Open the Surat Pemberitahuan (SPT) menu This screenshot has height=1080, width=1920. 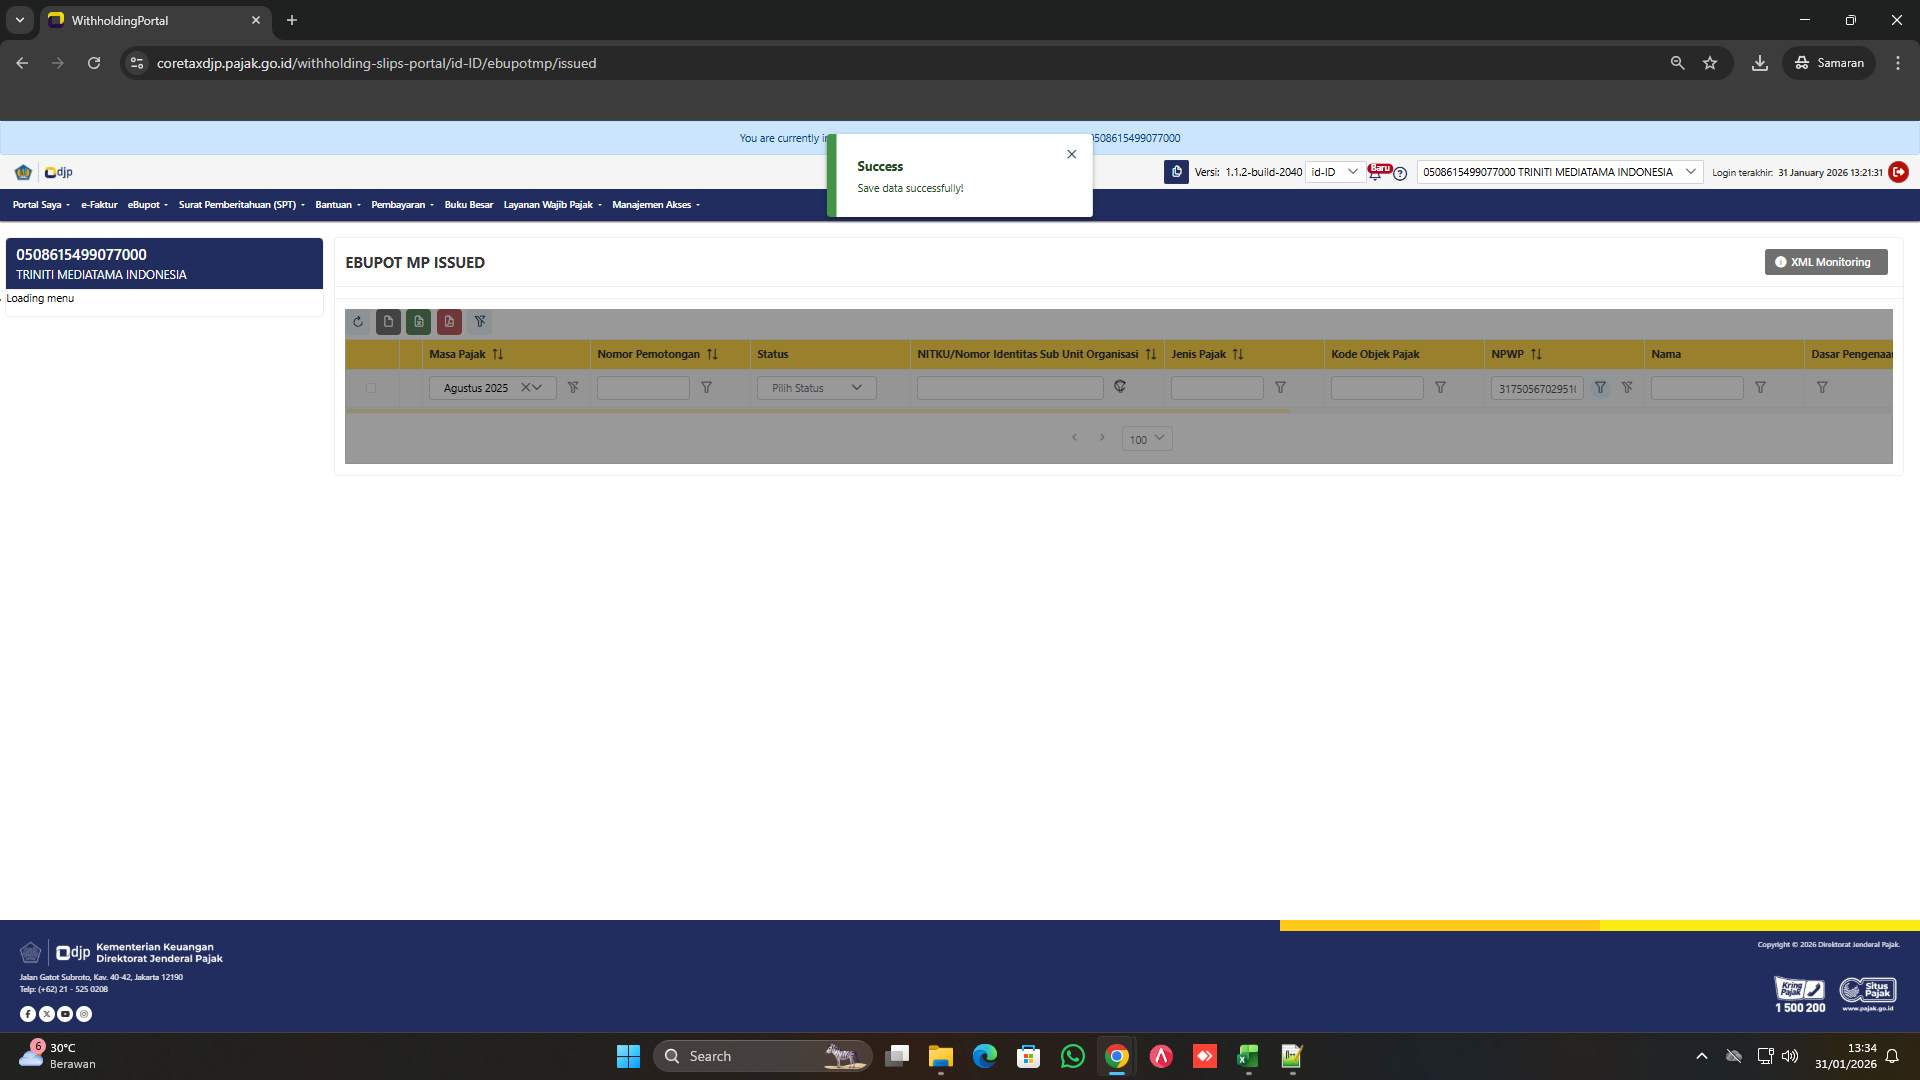pyautogui.click(x=238, y=204)
